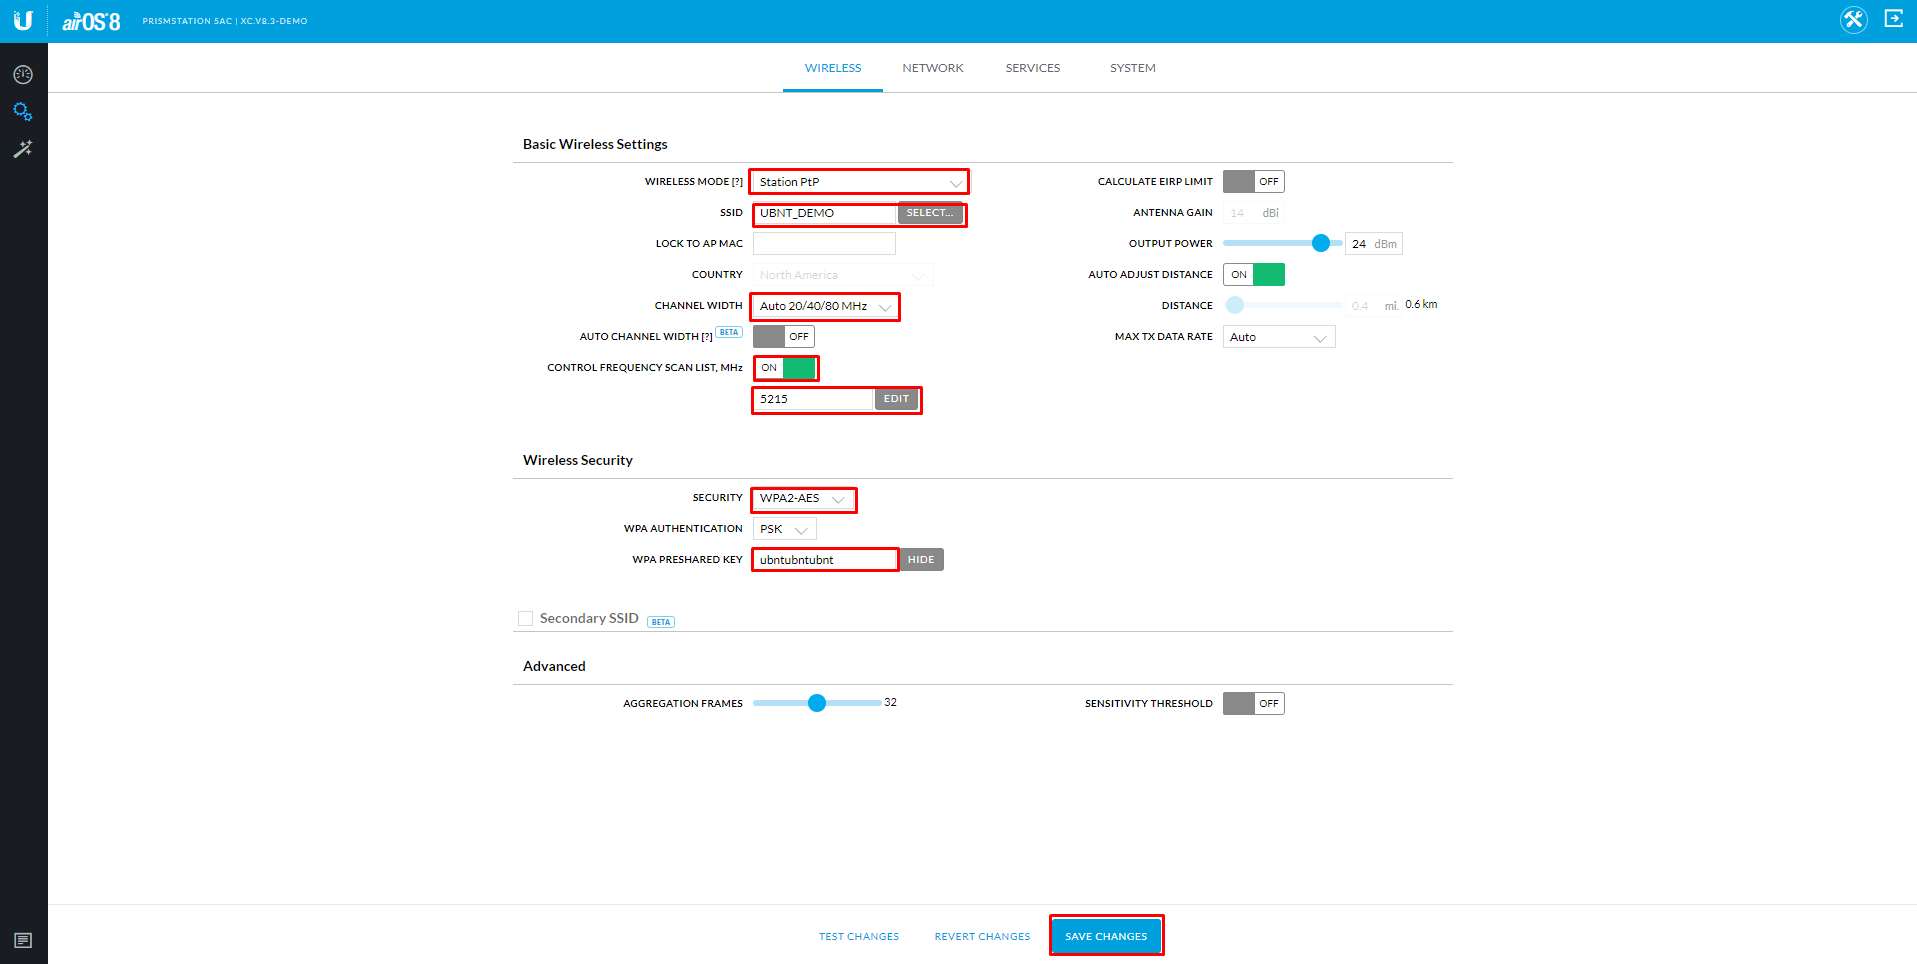1917x964 pixels.
Task: Click the Lock to AP MAC field
Action: tap(824, 244)
